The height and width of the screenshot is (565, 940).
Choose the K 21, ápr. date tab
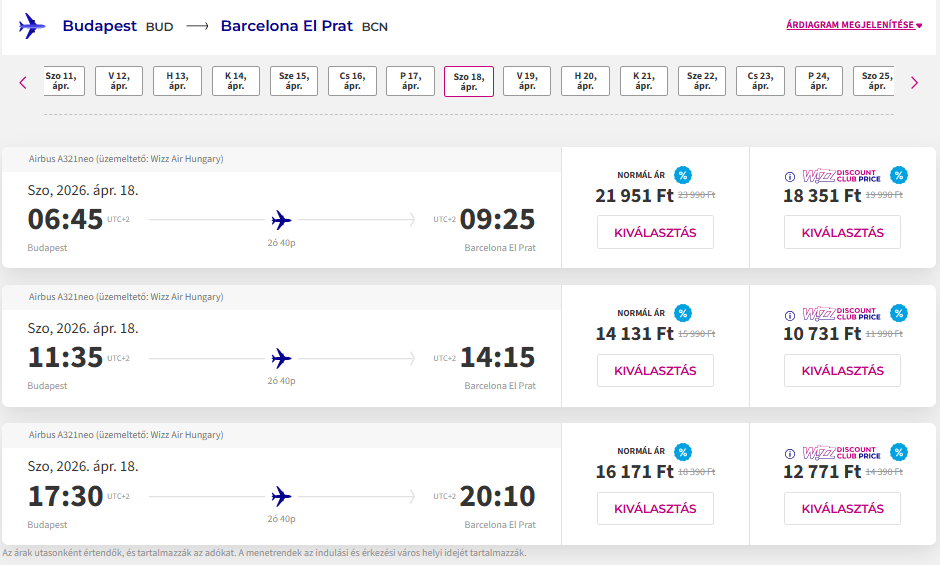[x=644, y=81]
